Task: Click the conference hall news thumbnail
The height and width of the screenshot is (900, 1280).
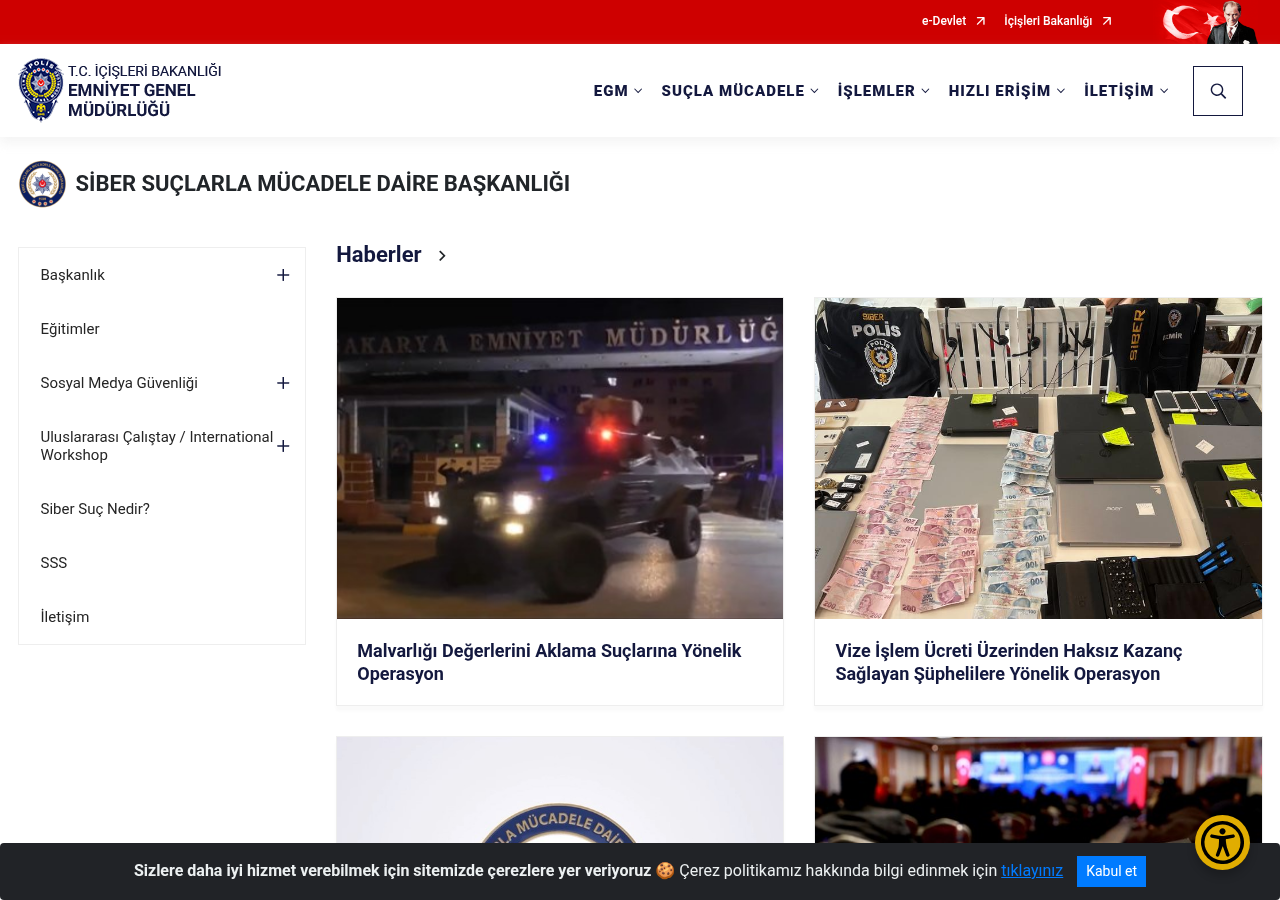Action: coord(1038,790)
